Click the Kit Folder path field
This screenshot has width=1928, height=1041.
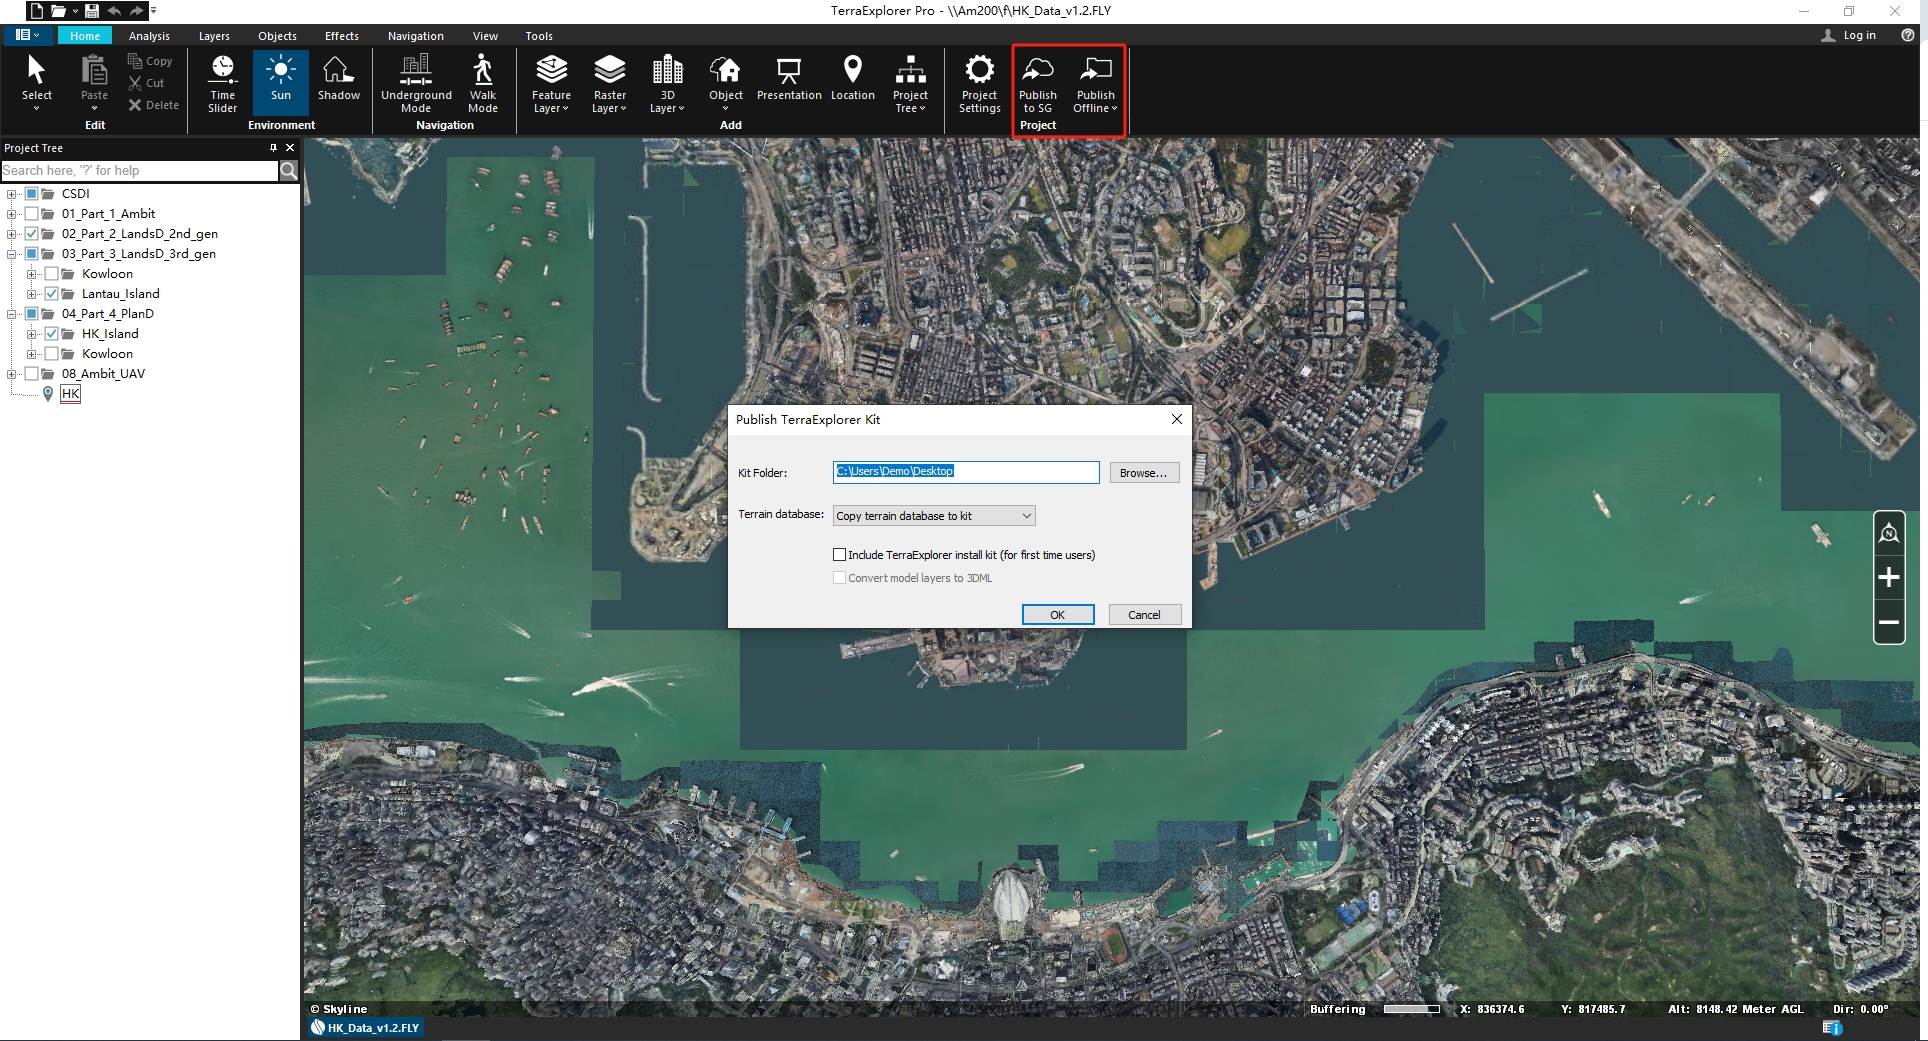click(x=965, y=472)
